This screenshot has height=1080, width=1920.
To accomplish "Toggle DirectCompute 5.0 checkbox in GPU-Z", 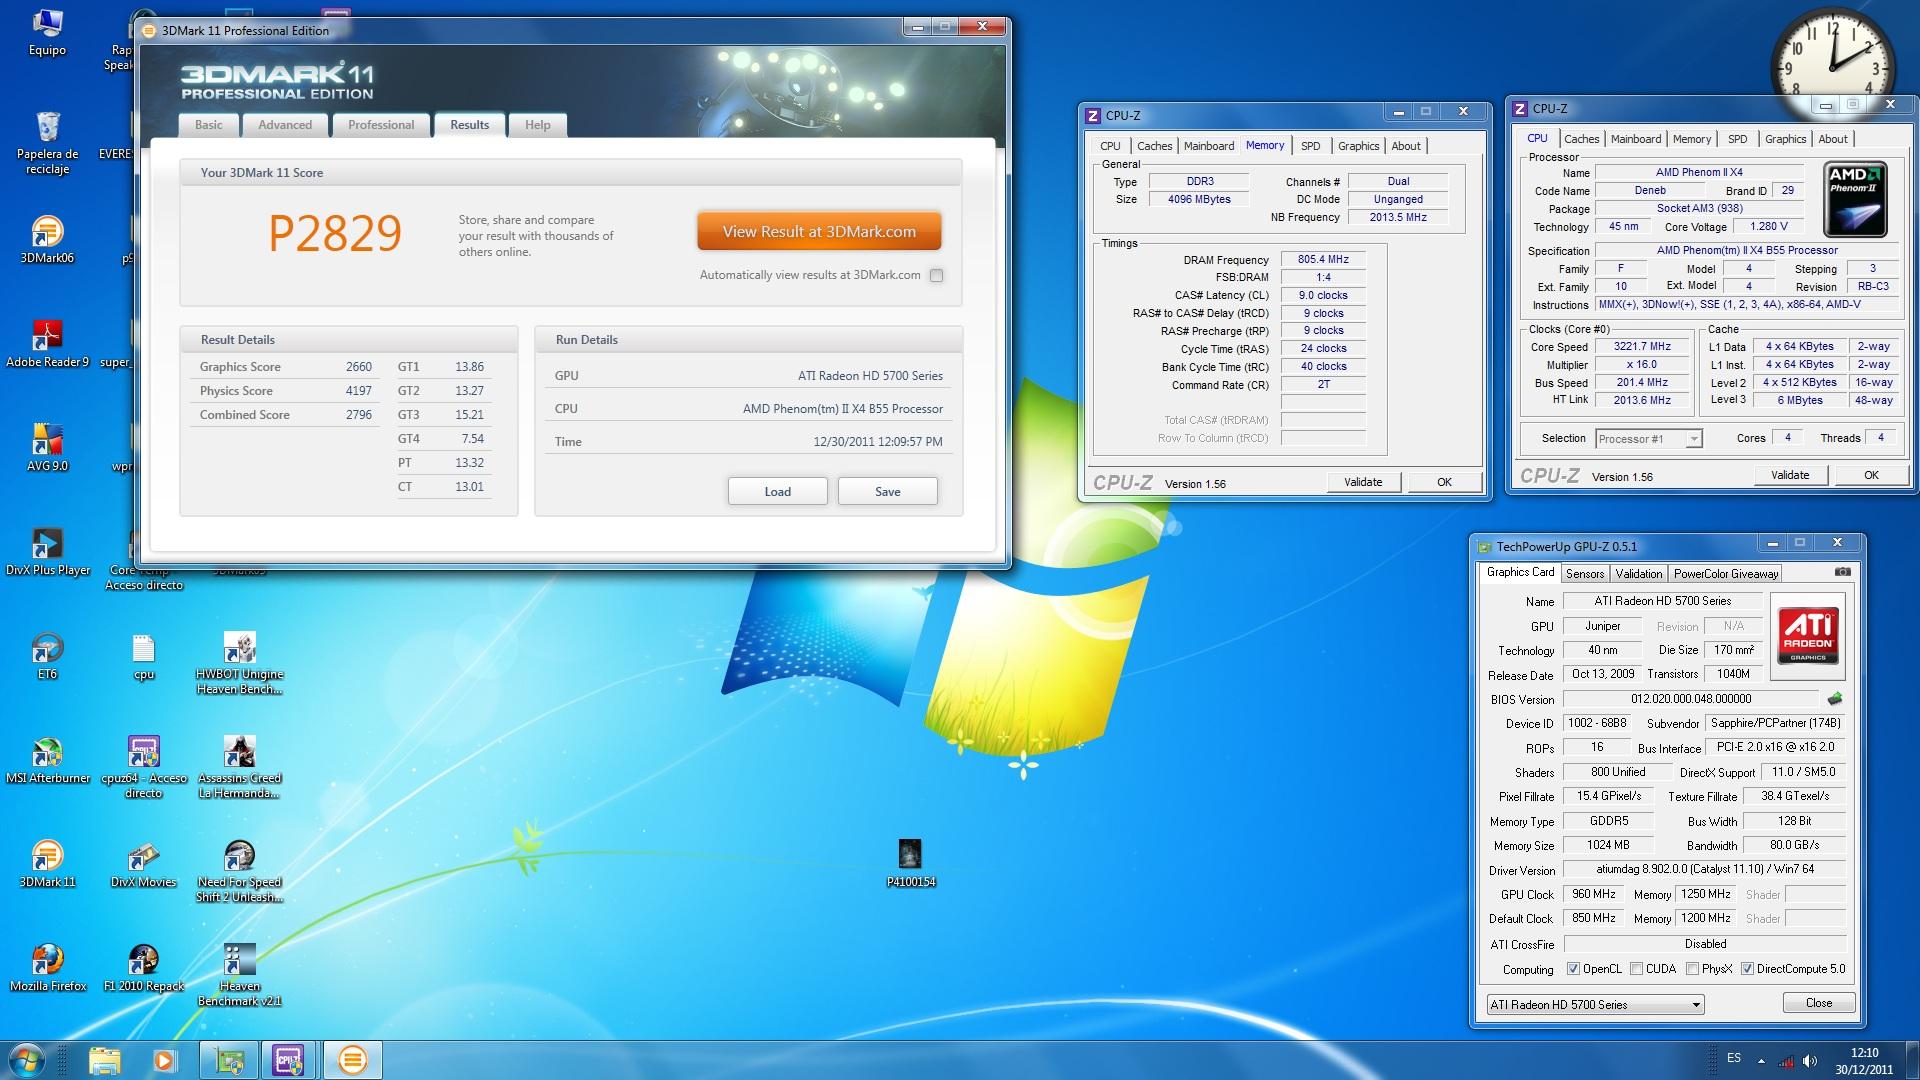I will pyautogui.click(x=1747, y=968).
